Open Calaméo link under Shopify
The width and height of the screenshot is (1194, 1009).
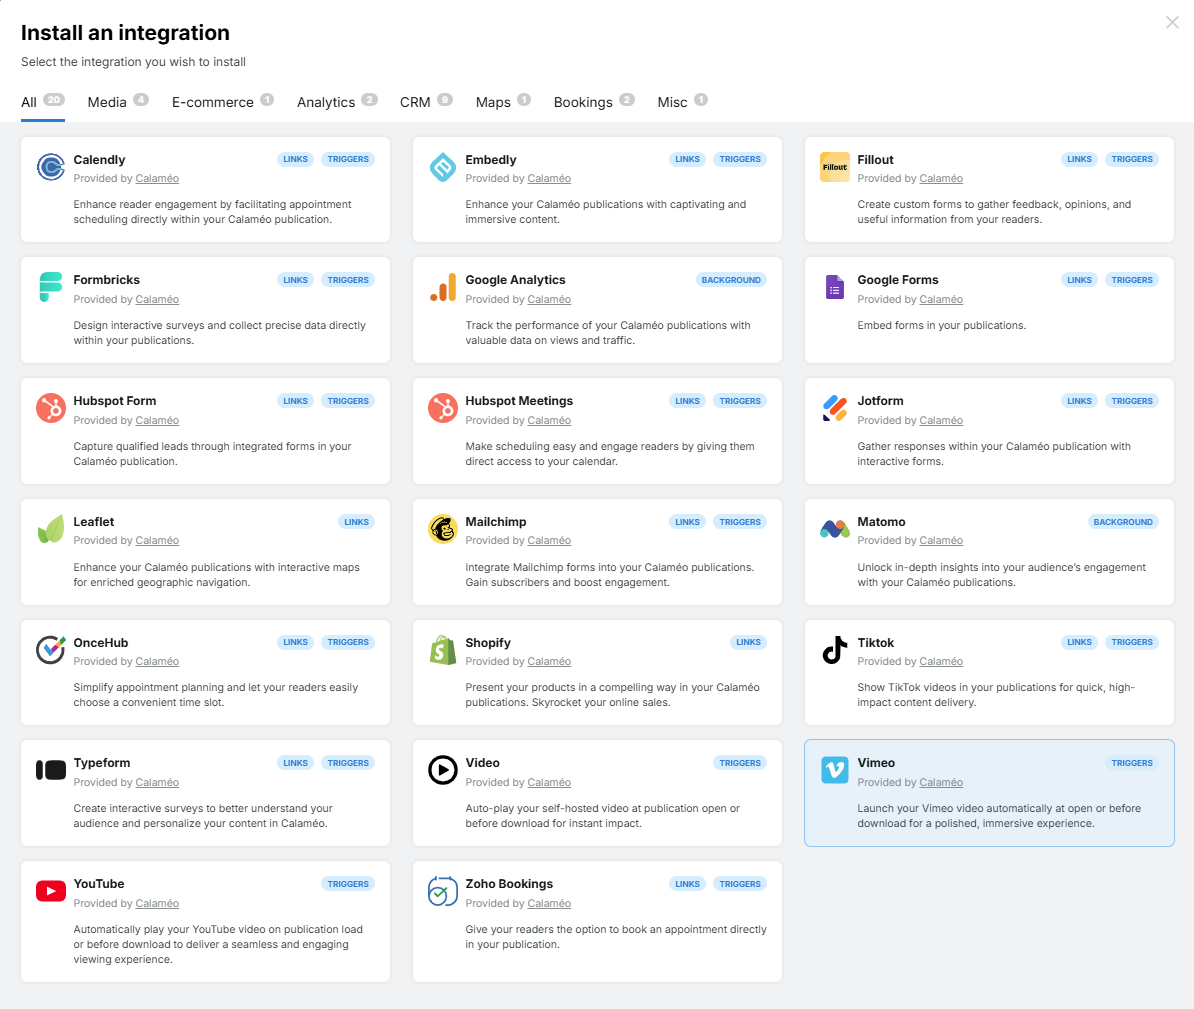click(549, 662)
